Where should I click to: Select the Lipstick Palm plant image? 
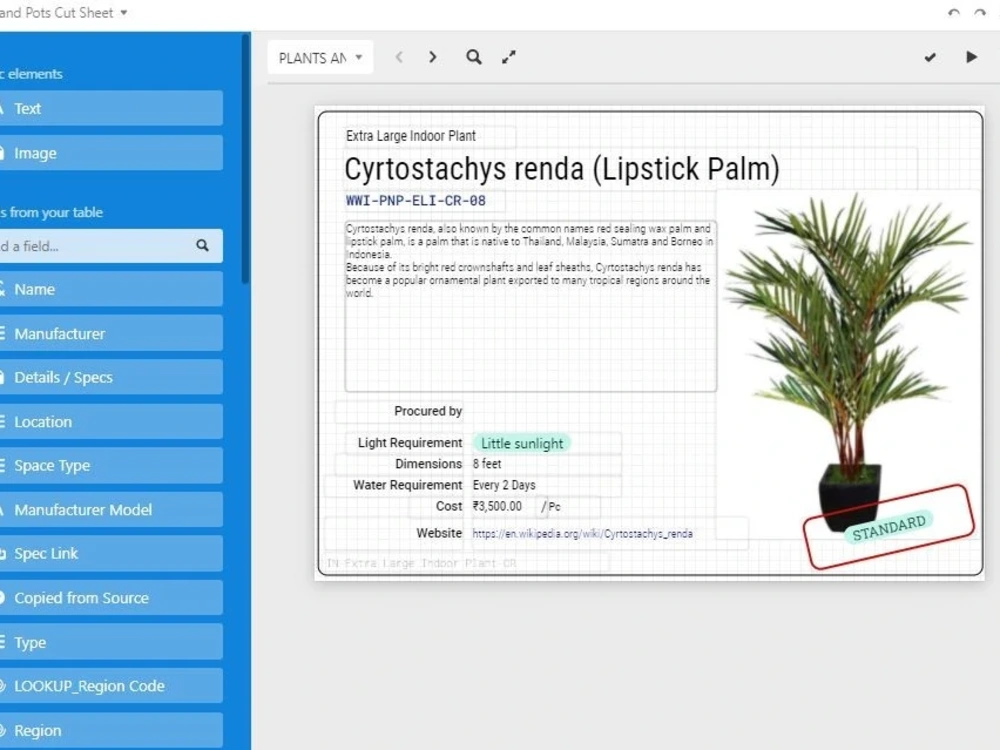tap(848, 364)
